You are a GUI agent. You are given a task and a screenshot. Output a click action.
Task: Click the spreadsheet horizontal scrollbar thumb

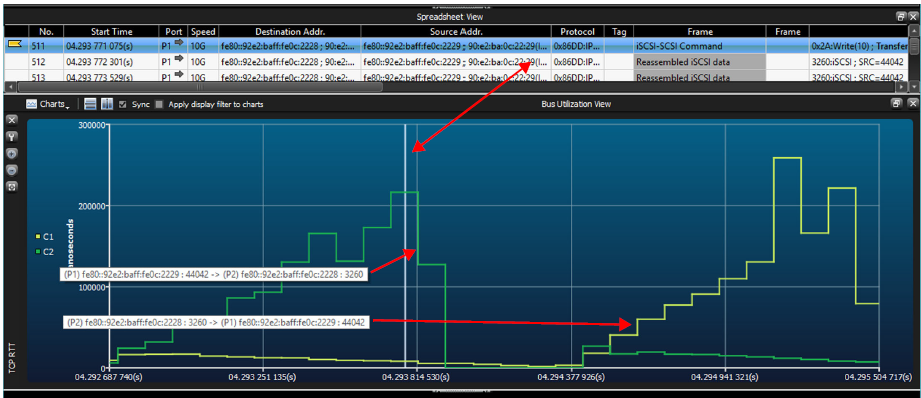click(x=200, y=86)
